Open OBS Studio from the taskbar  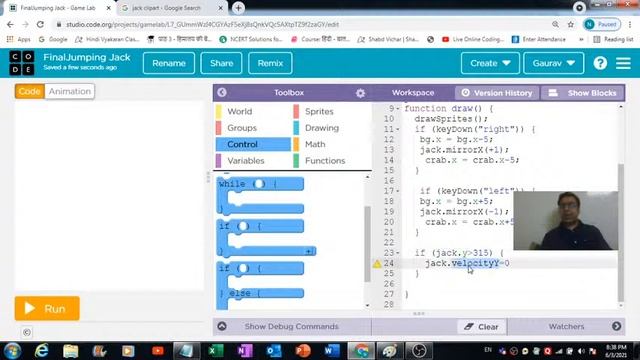pyautogui.click(x=419, y=351)
